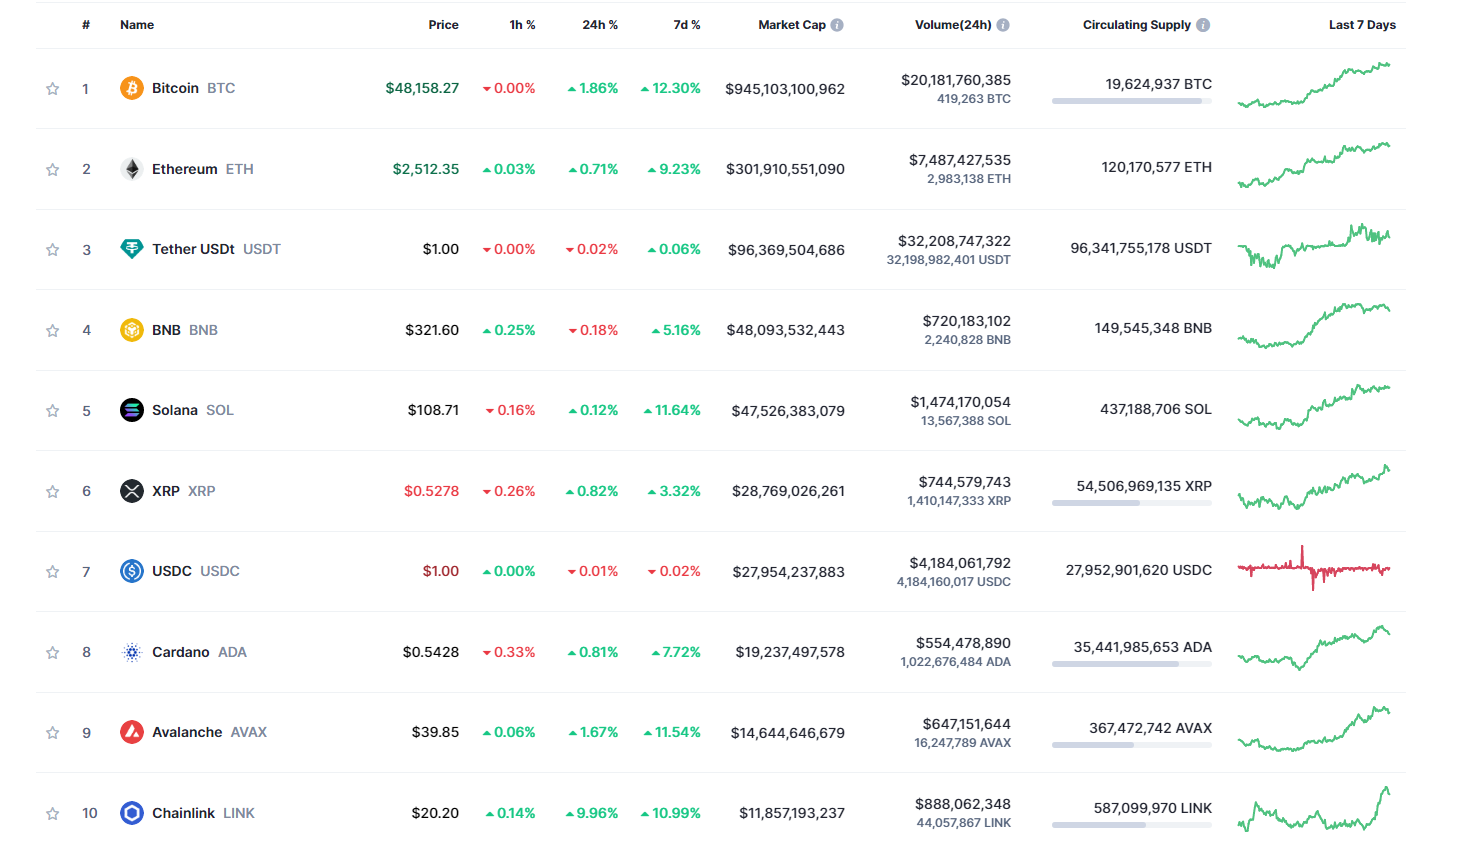1459x852 pixels.
Task: Click the Circulating Supply info icon
Action: pyautogui.click(x=1203, y=25)
